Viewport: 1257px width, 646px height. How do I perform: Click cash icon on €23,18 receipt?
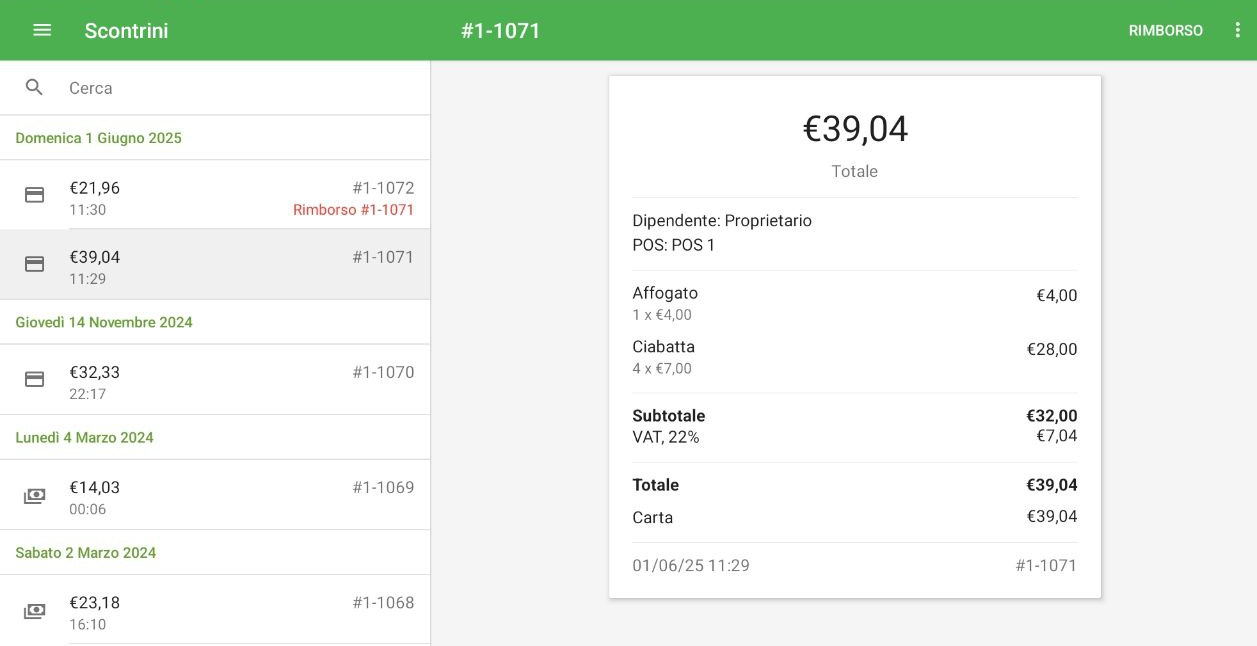34,610
